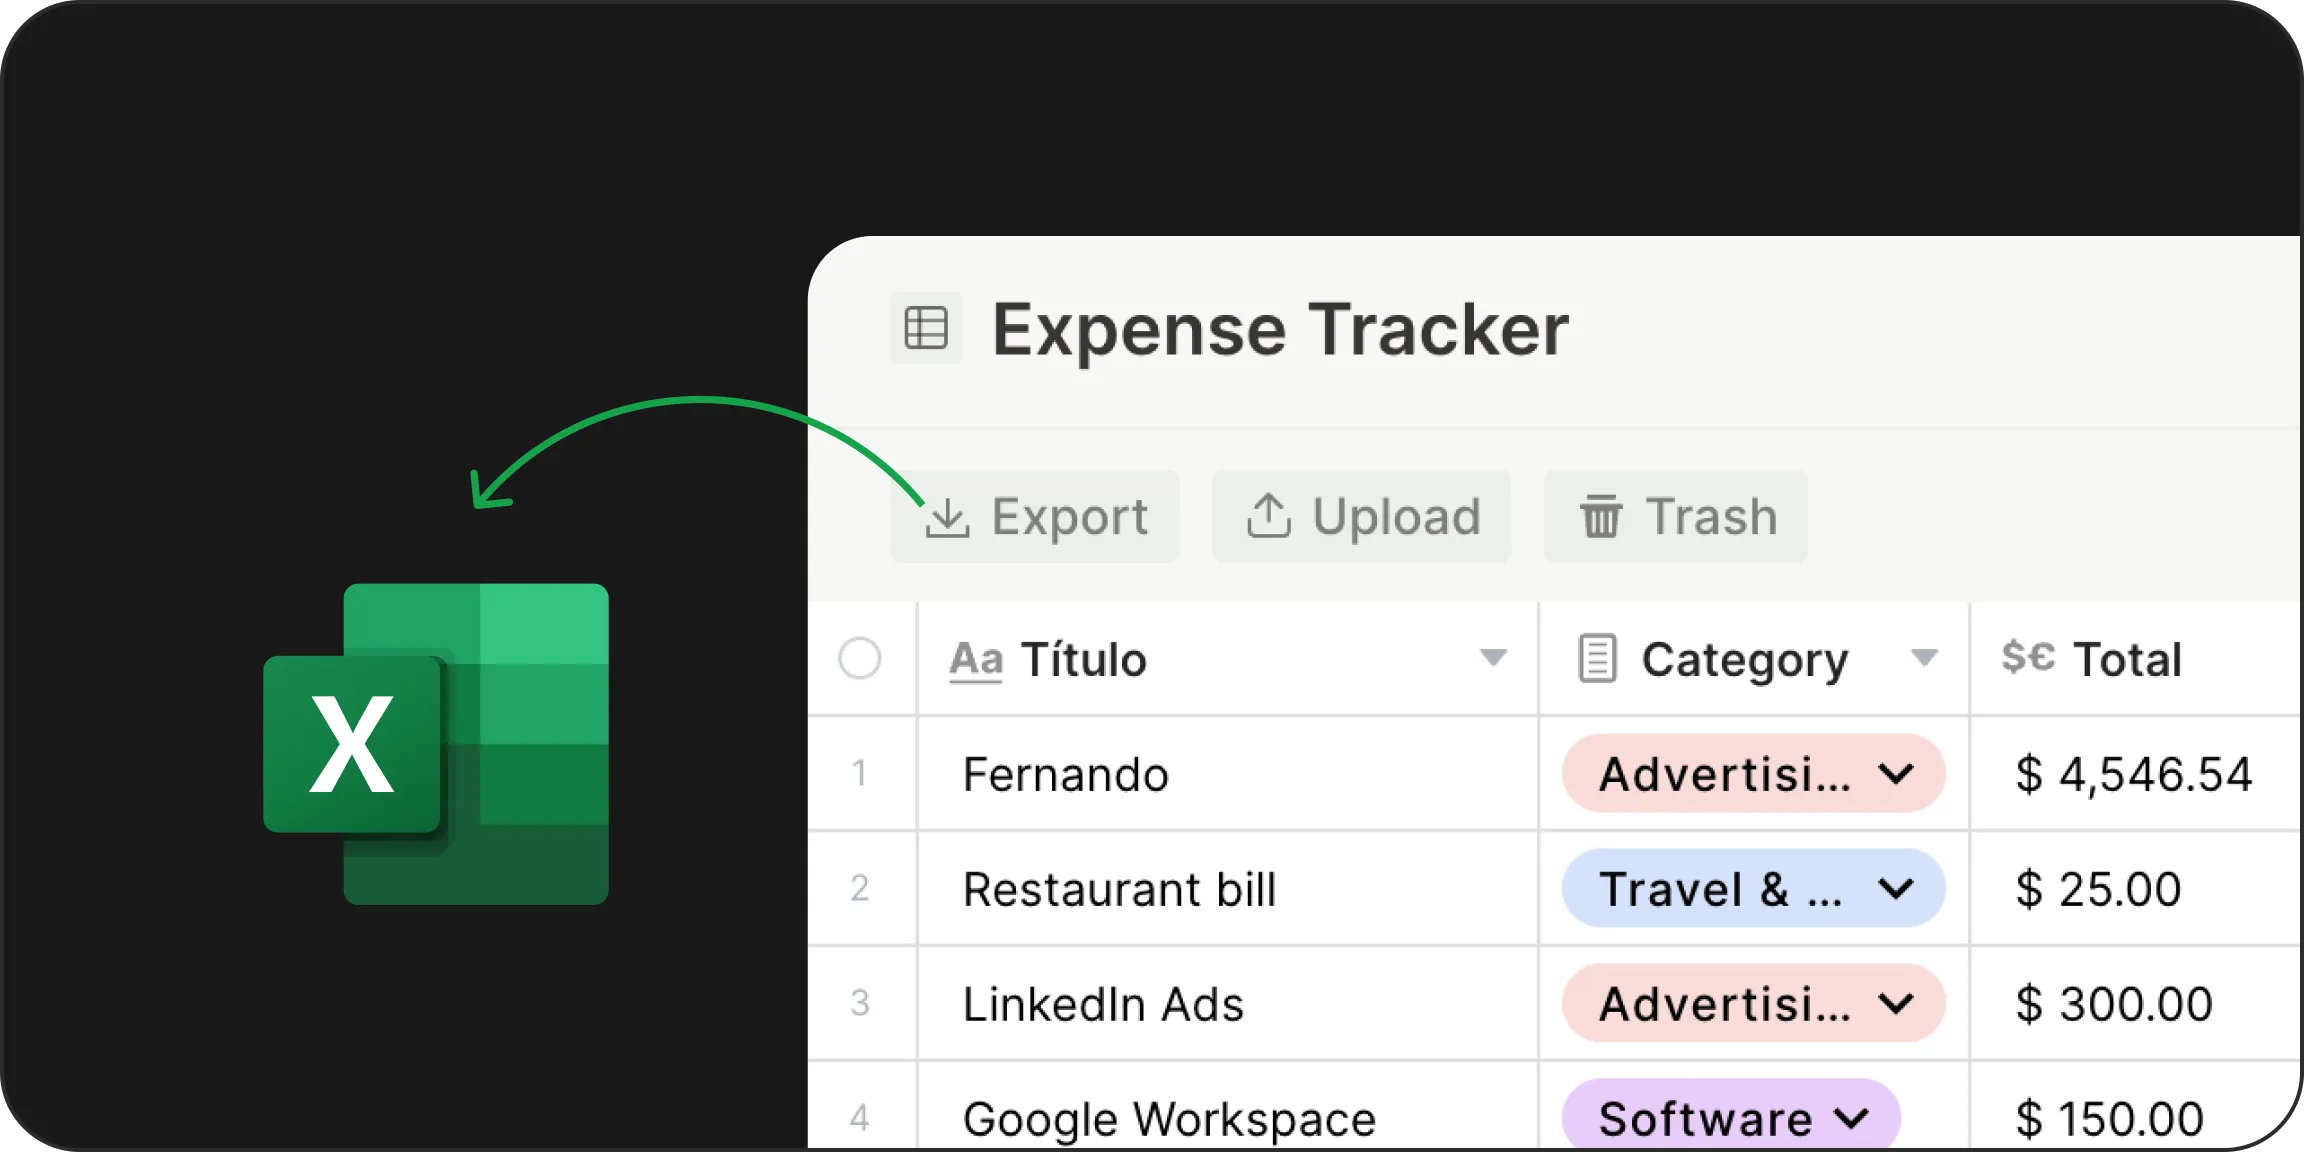Click the list icon next to Category header

pyautogui.click(x=1596, y=659)
